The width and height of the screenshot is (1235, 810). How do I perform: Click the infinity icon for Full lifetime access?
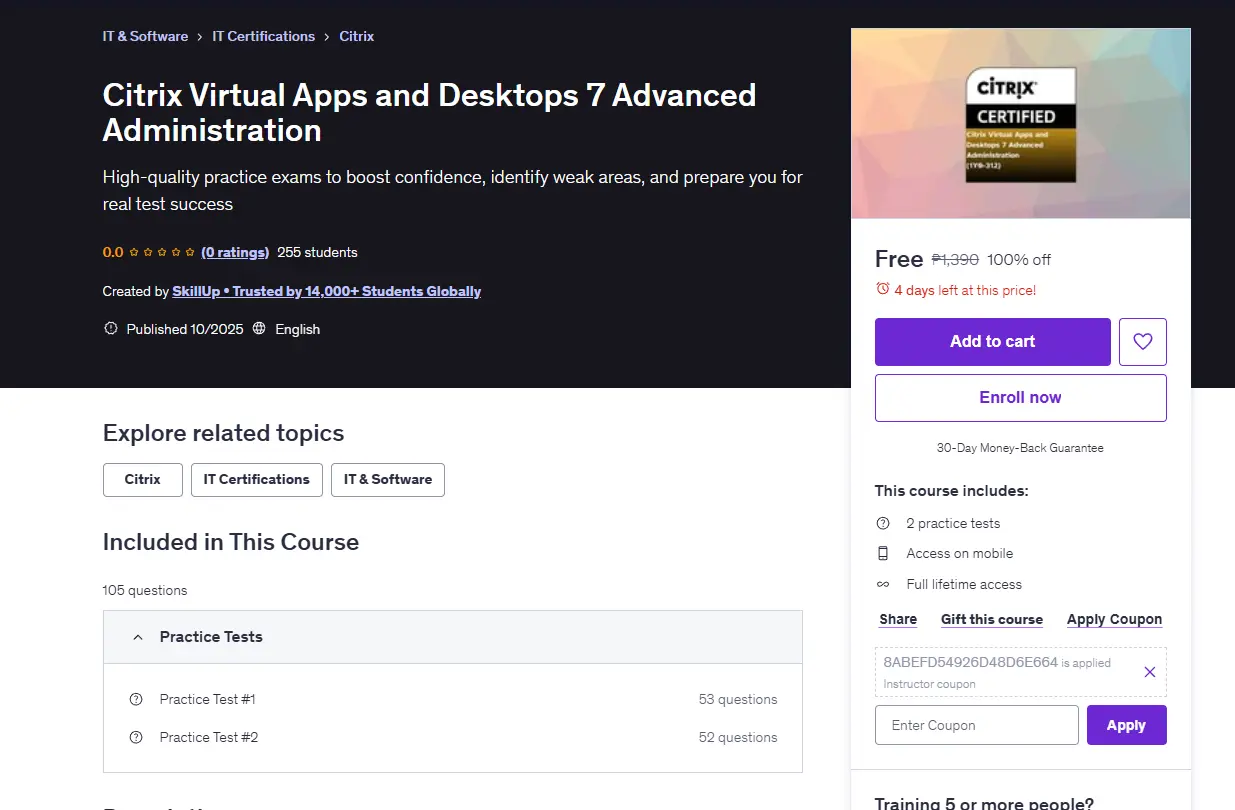pos(882,584)
